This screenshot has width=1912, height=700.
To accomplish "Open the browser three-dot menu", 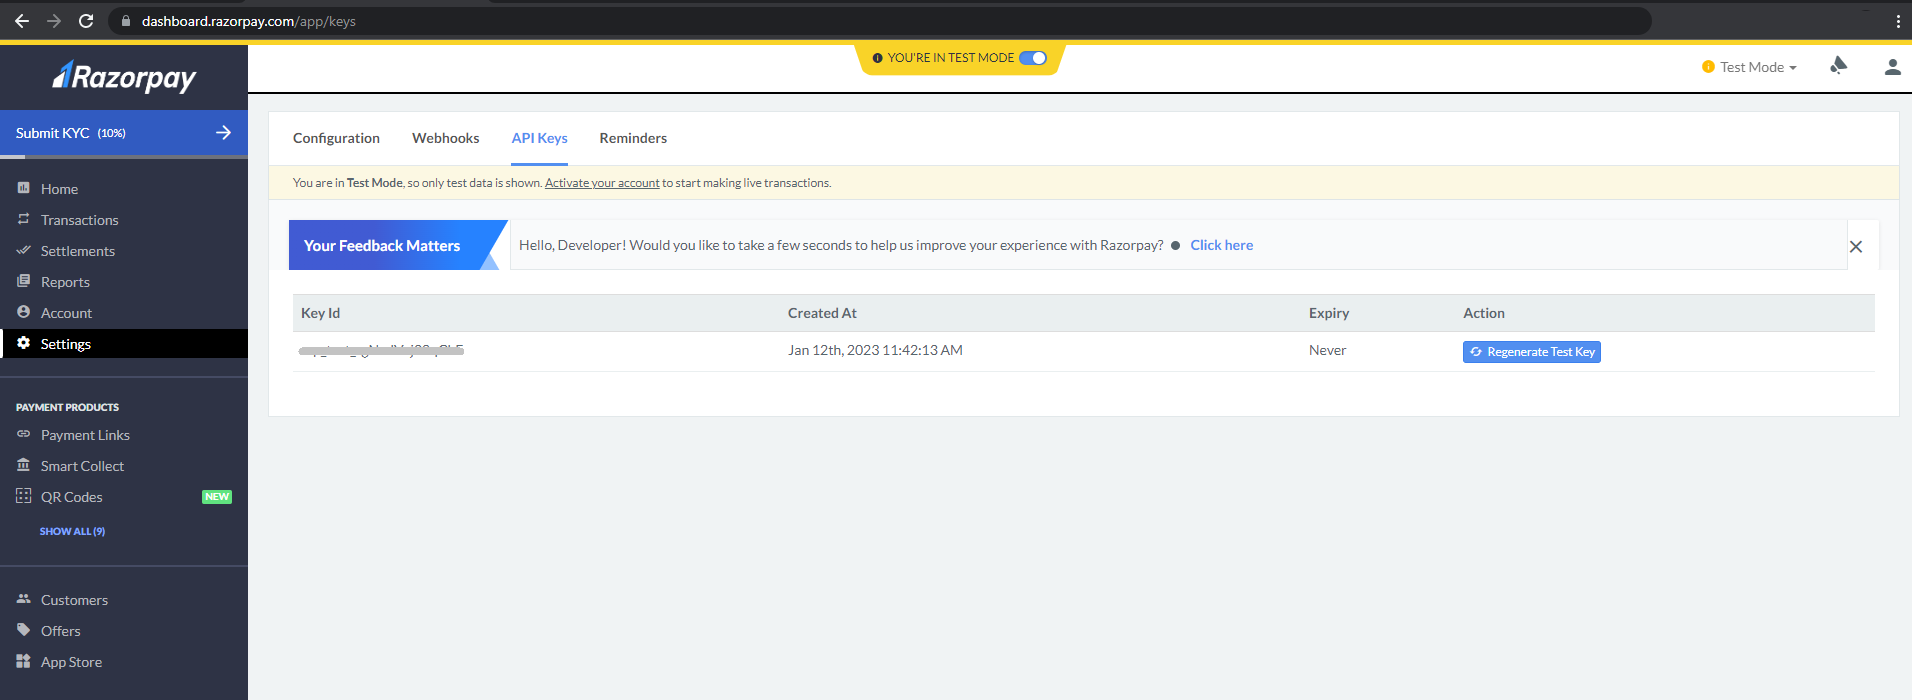I will point(1898,21).
